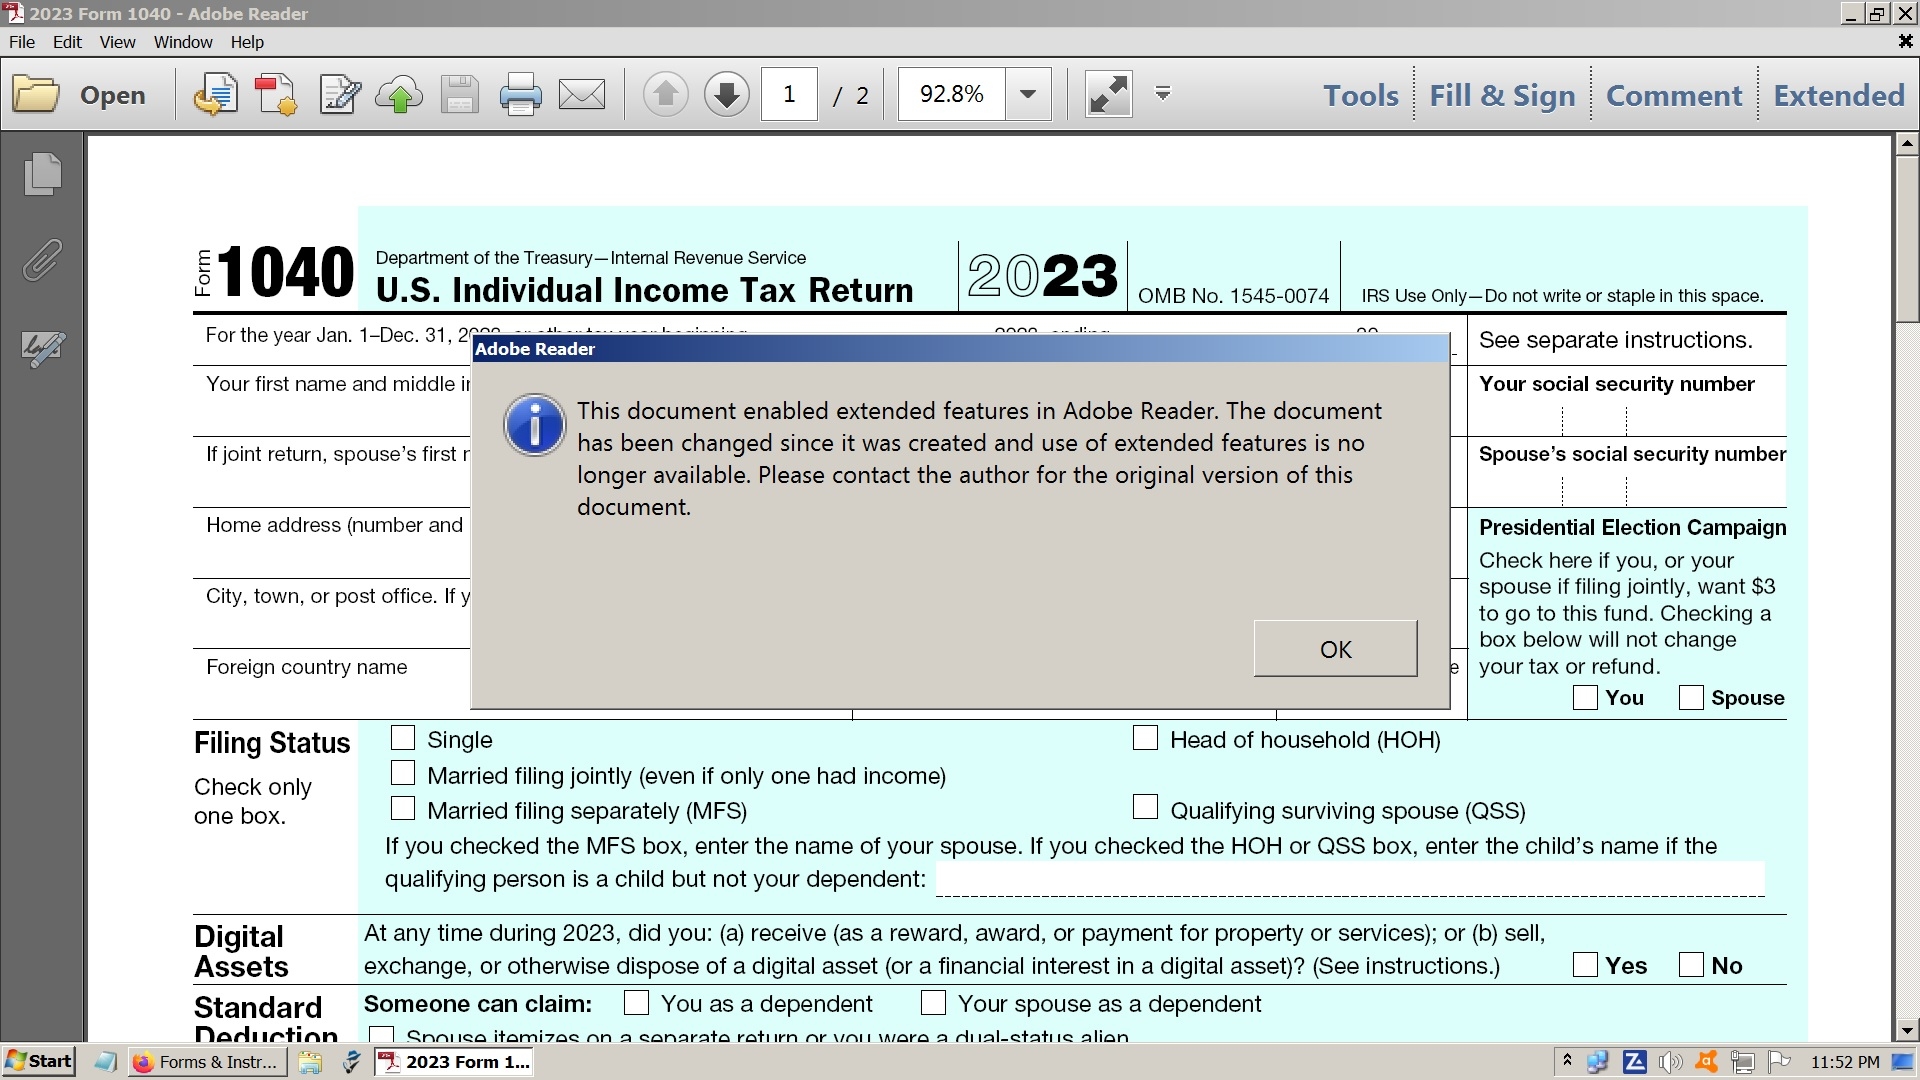Click the blue Z tray icon
Image resolution: width=1920 pixels, height=1080 pixels.
click(1635, 1062)
